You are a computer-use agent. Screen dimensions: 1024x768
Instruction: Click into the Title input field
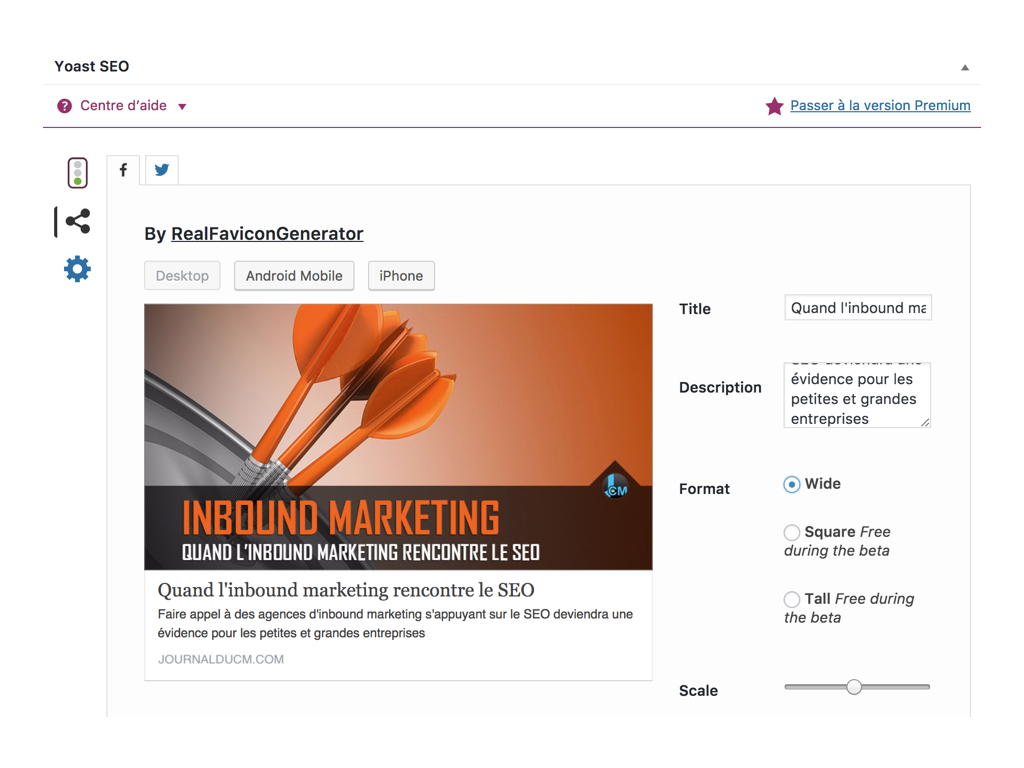click(858, 308)
